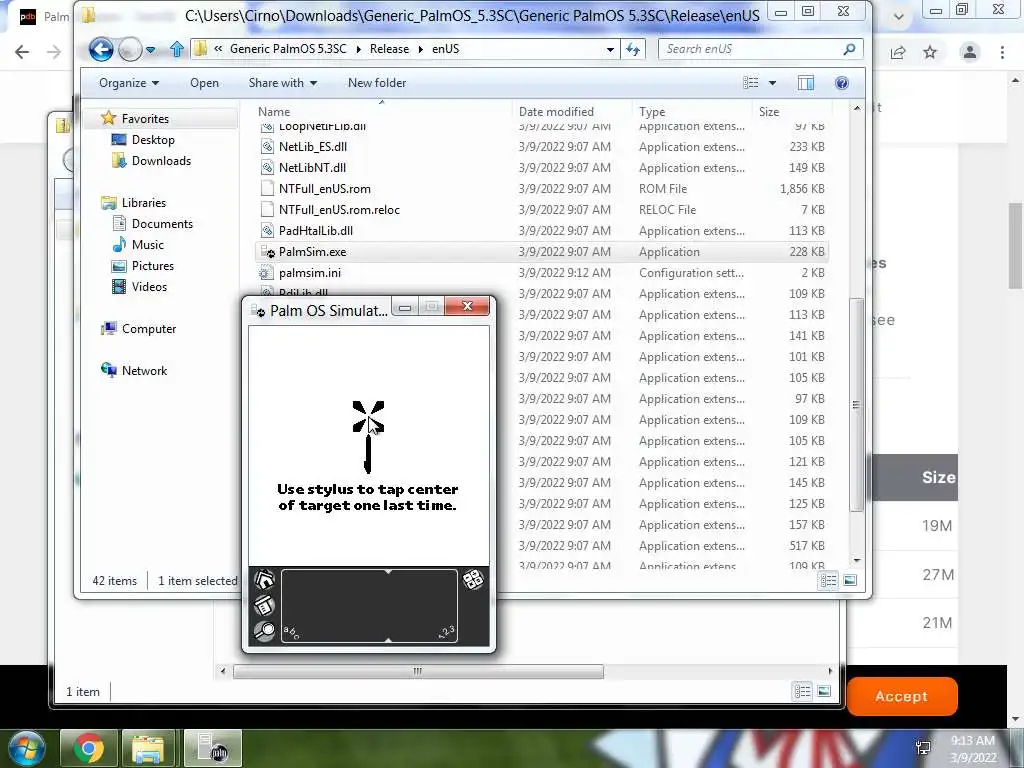The width and height of the screenshot is (1024, 768).
Task: Click Chrome's share page icon
Action: (898, 52)
